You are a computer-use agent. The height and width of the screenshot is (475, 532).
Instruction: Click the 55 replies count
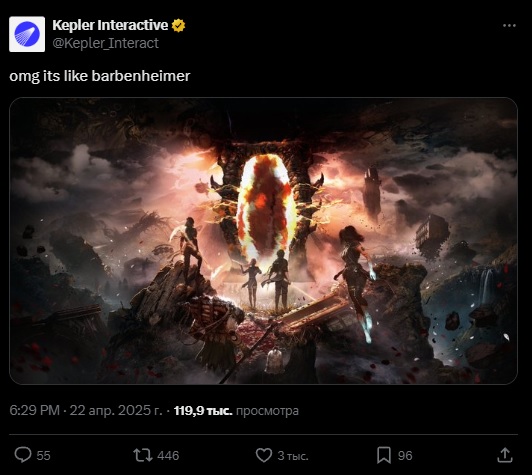(43, 456)
